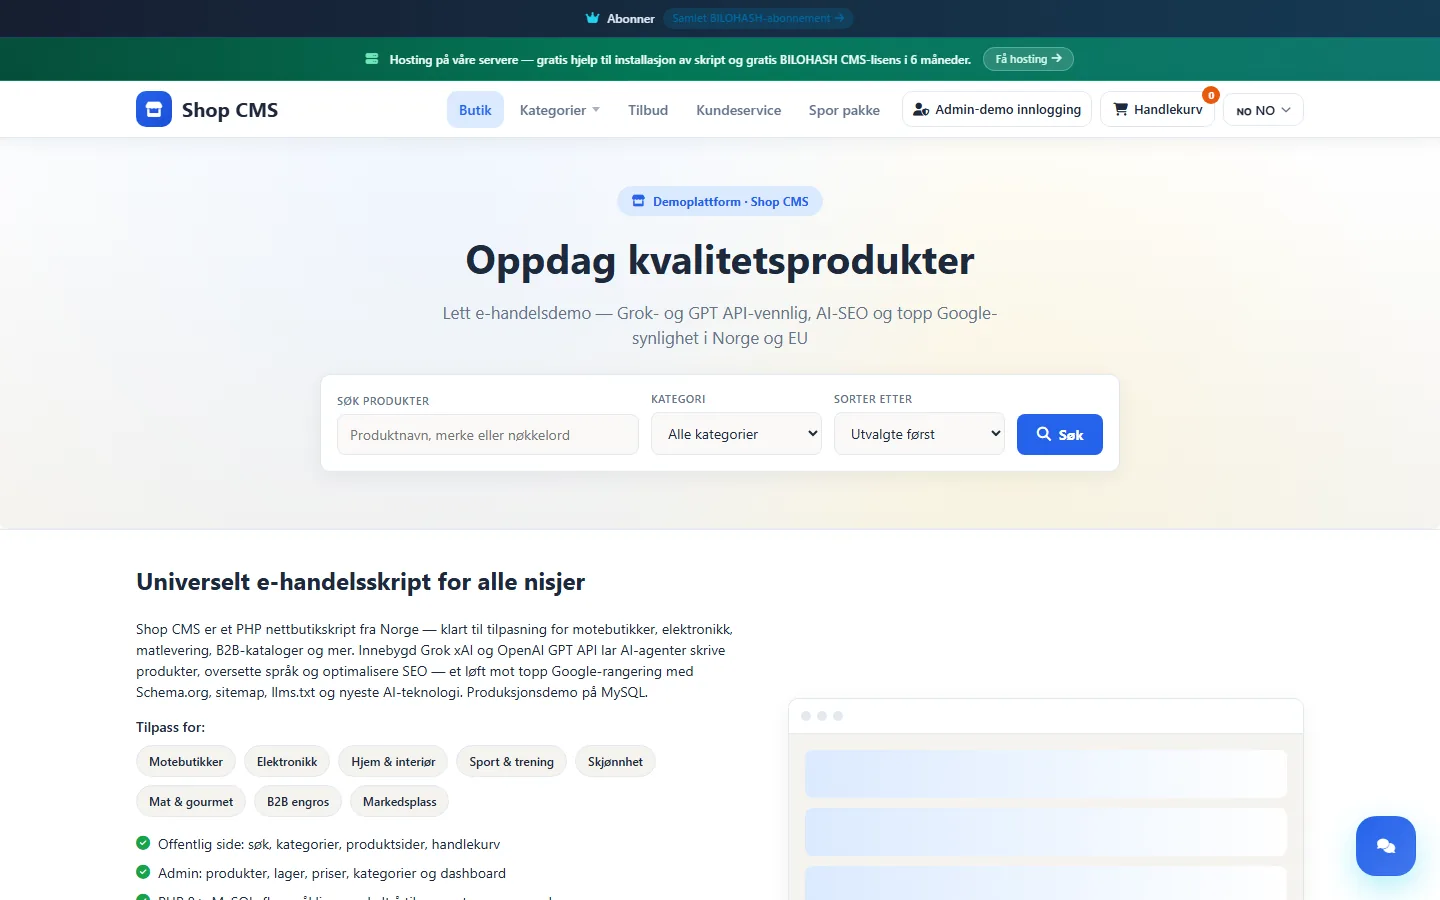Select the Skjønnhet tag
Viewport: 1440px width, 900px height.
point(615,762)
